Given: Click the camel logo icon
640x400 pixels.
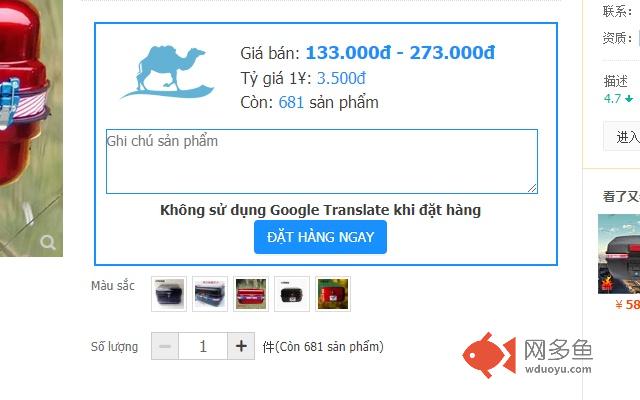Looking at the screenshot, I should (167, 73).
